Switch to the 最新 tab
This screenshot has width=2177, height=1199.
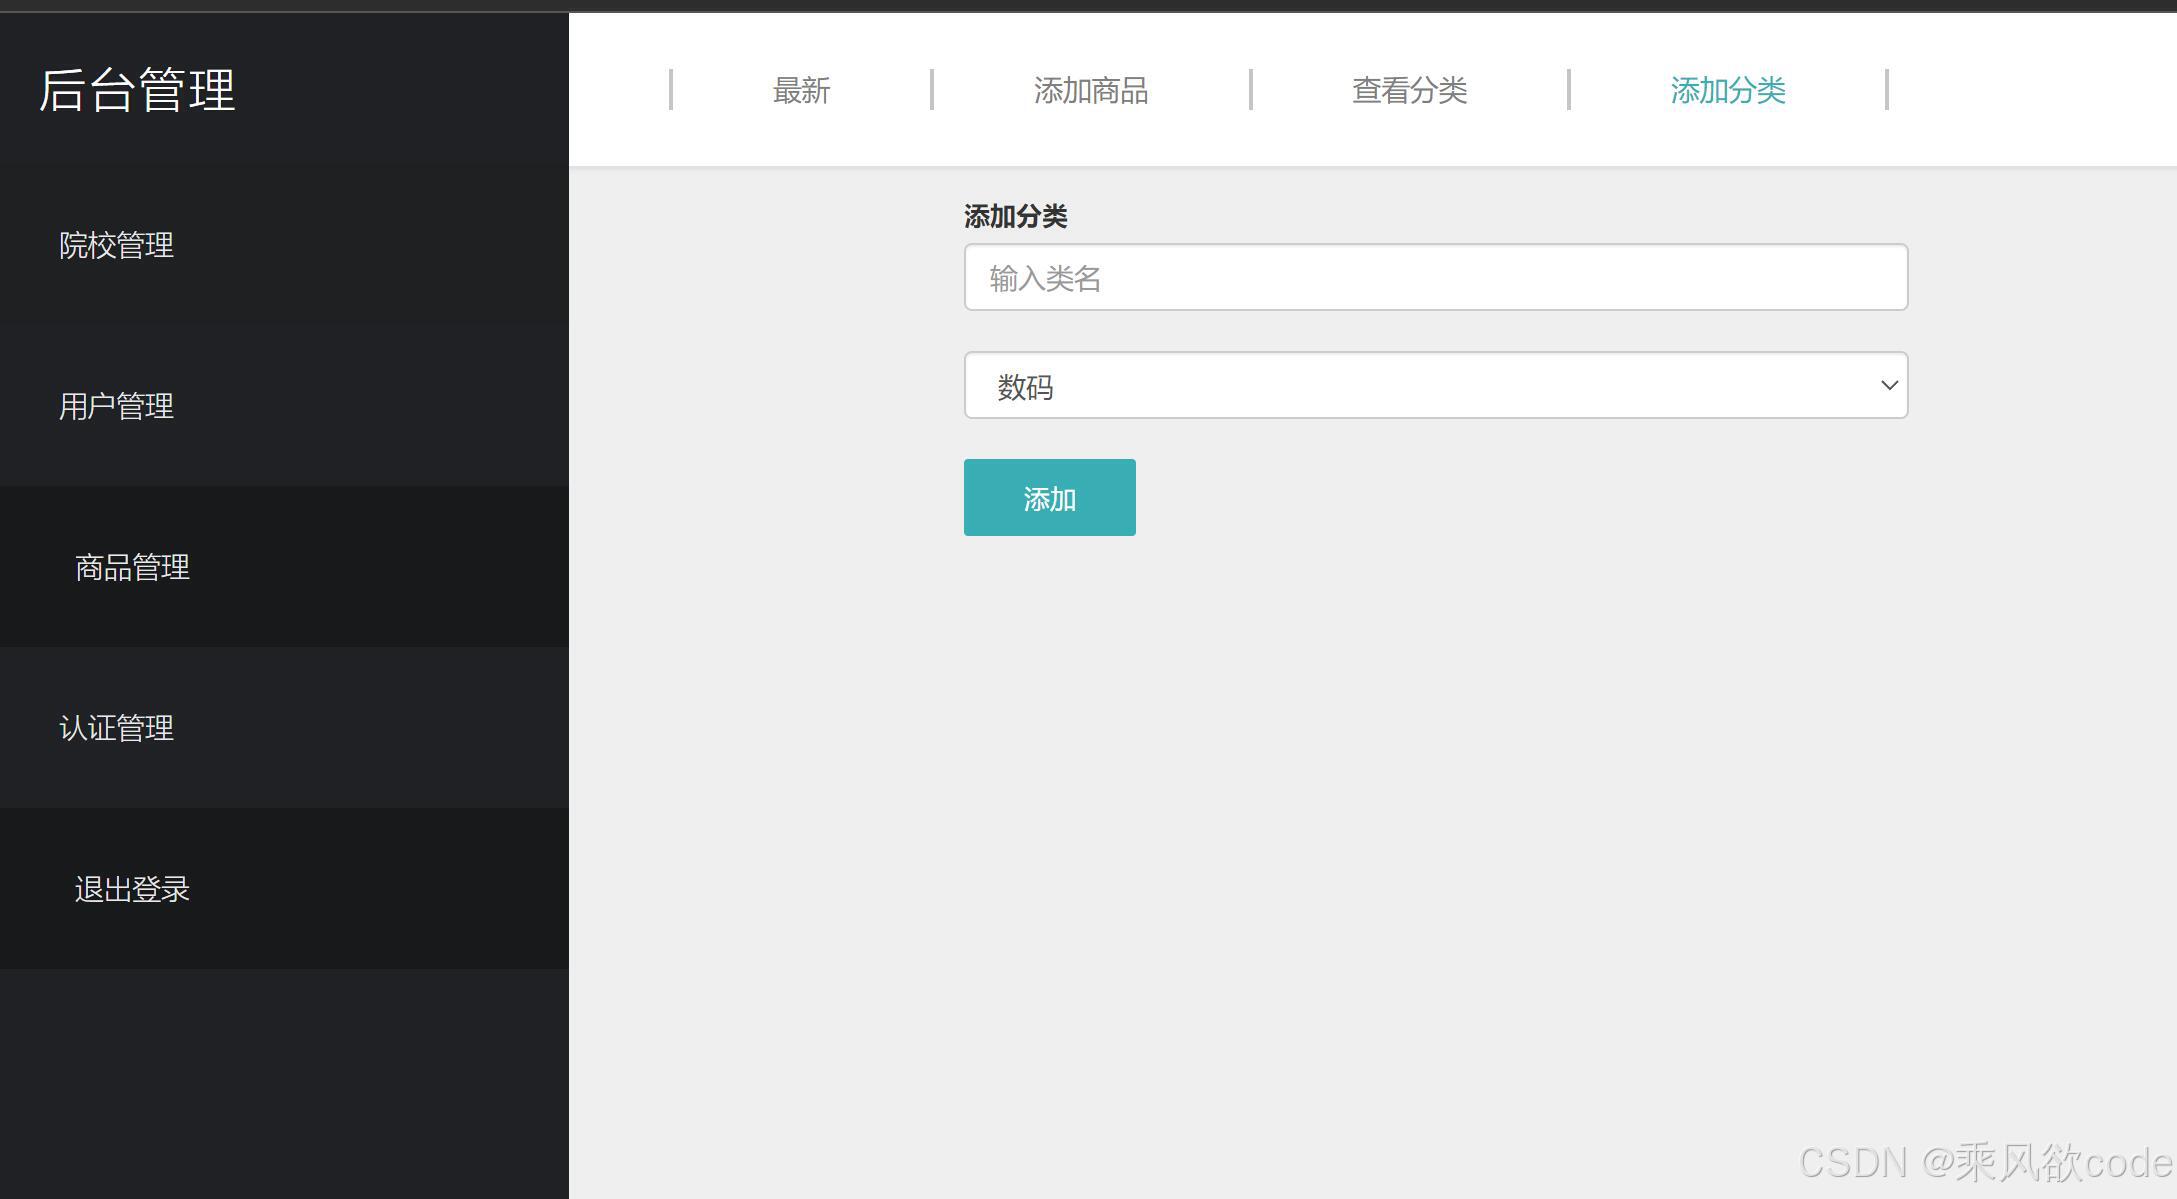point(800,90)
